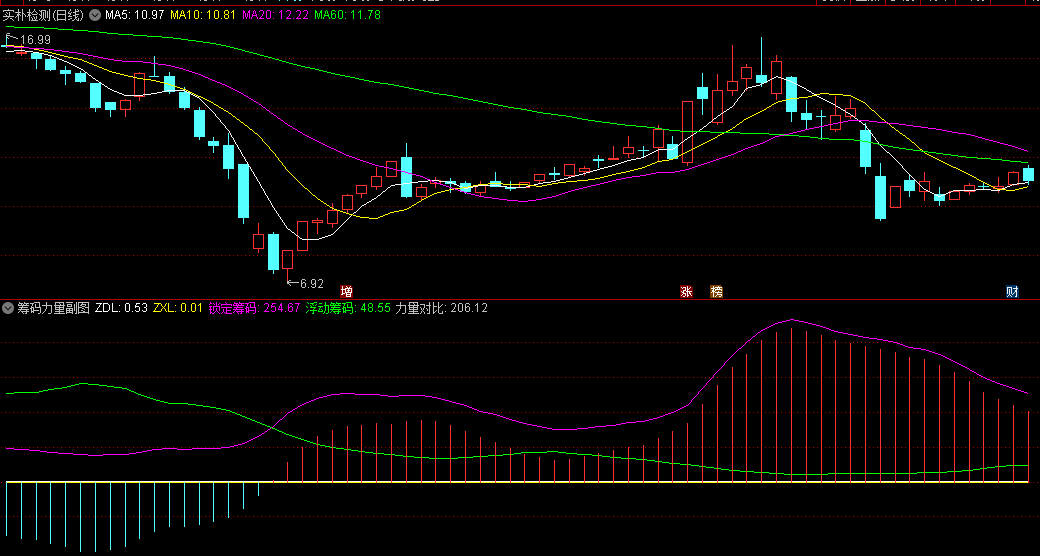
Task: Open the dropdown arrow beside 实朴检测(日线)
Action: click(95, 15)
